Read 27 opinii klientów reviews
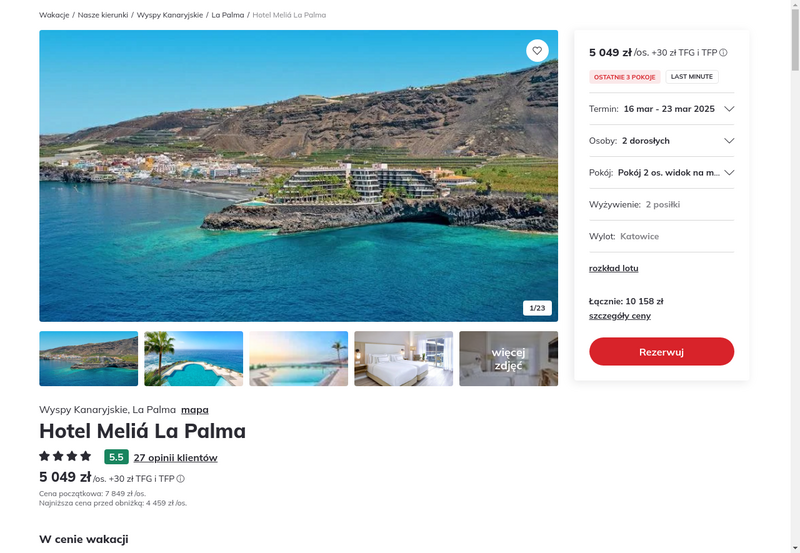Screen dimensions: 800x553 176,458
